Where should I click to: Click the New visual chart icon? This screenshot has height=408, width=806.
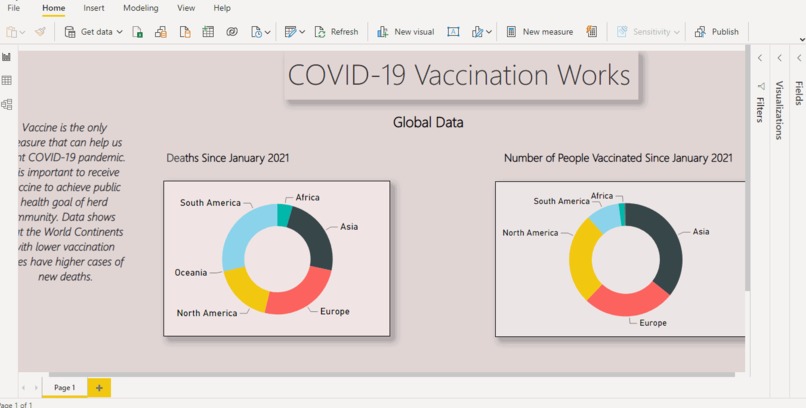[382, 32]
